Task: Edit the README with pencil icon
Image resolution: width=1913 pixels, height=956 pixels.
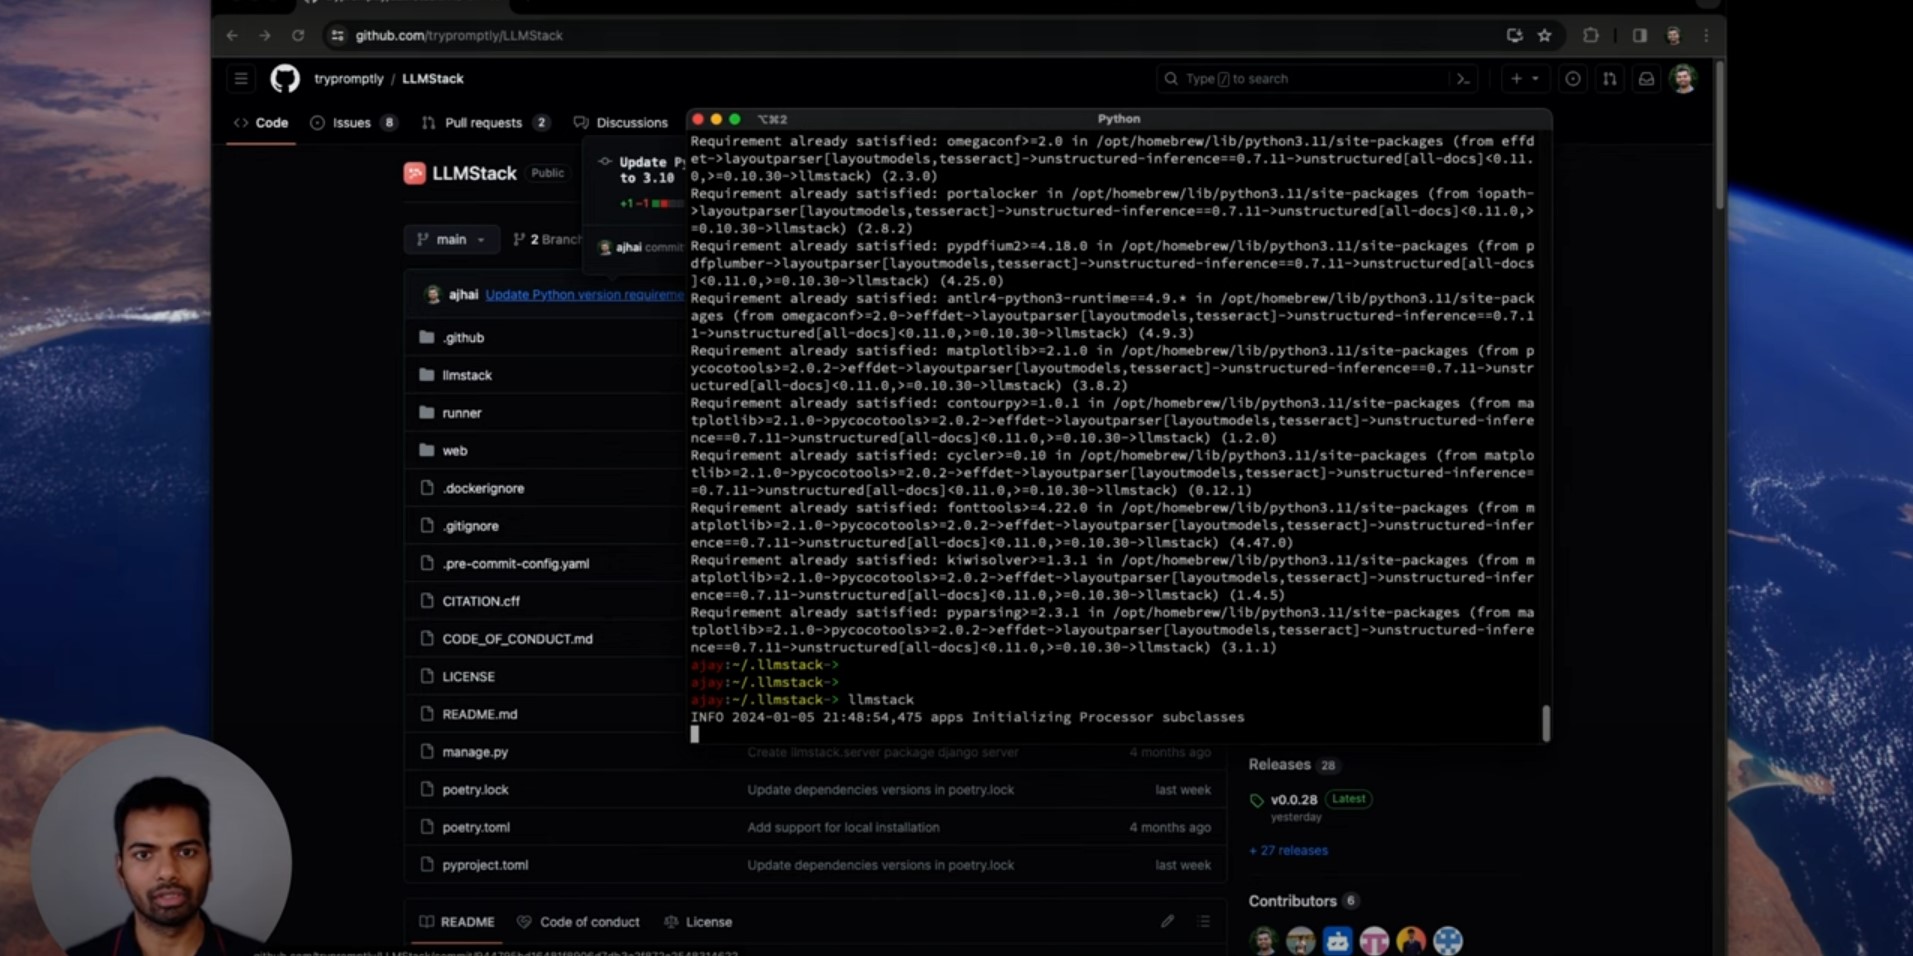Action: click(1167, 921)
